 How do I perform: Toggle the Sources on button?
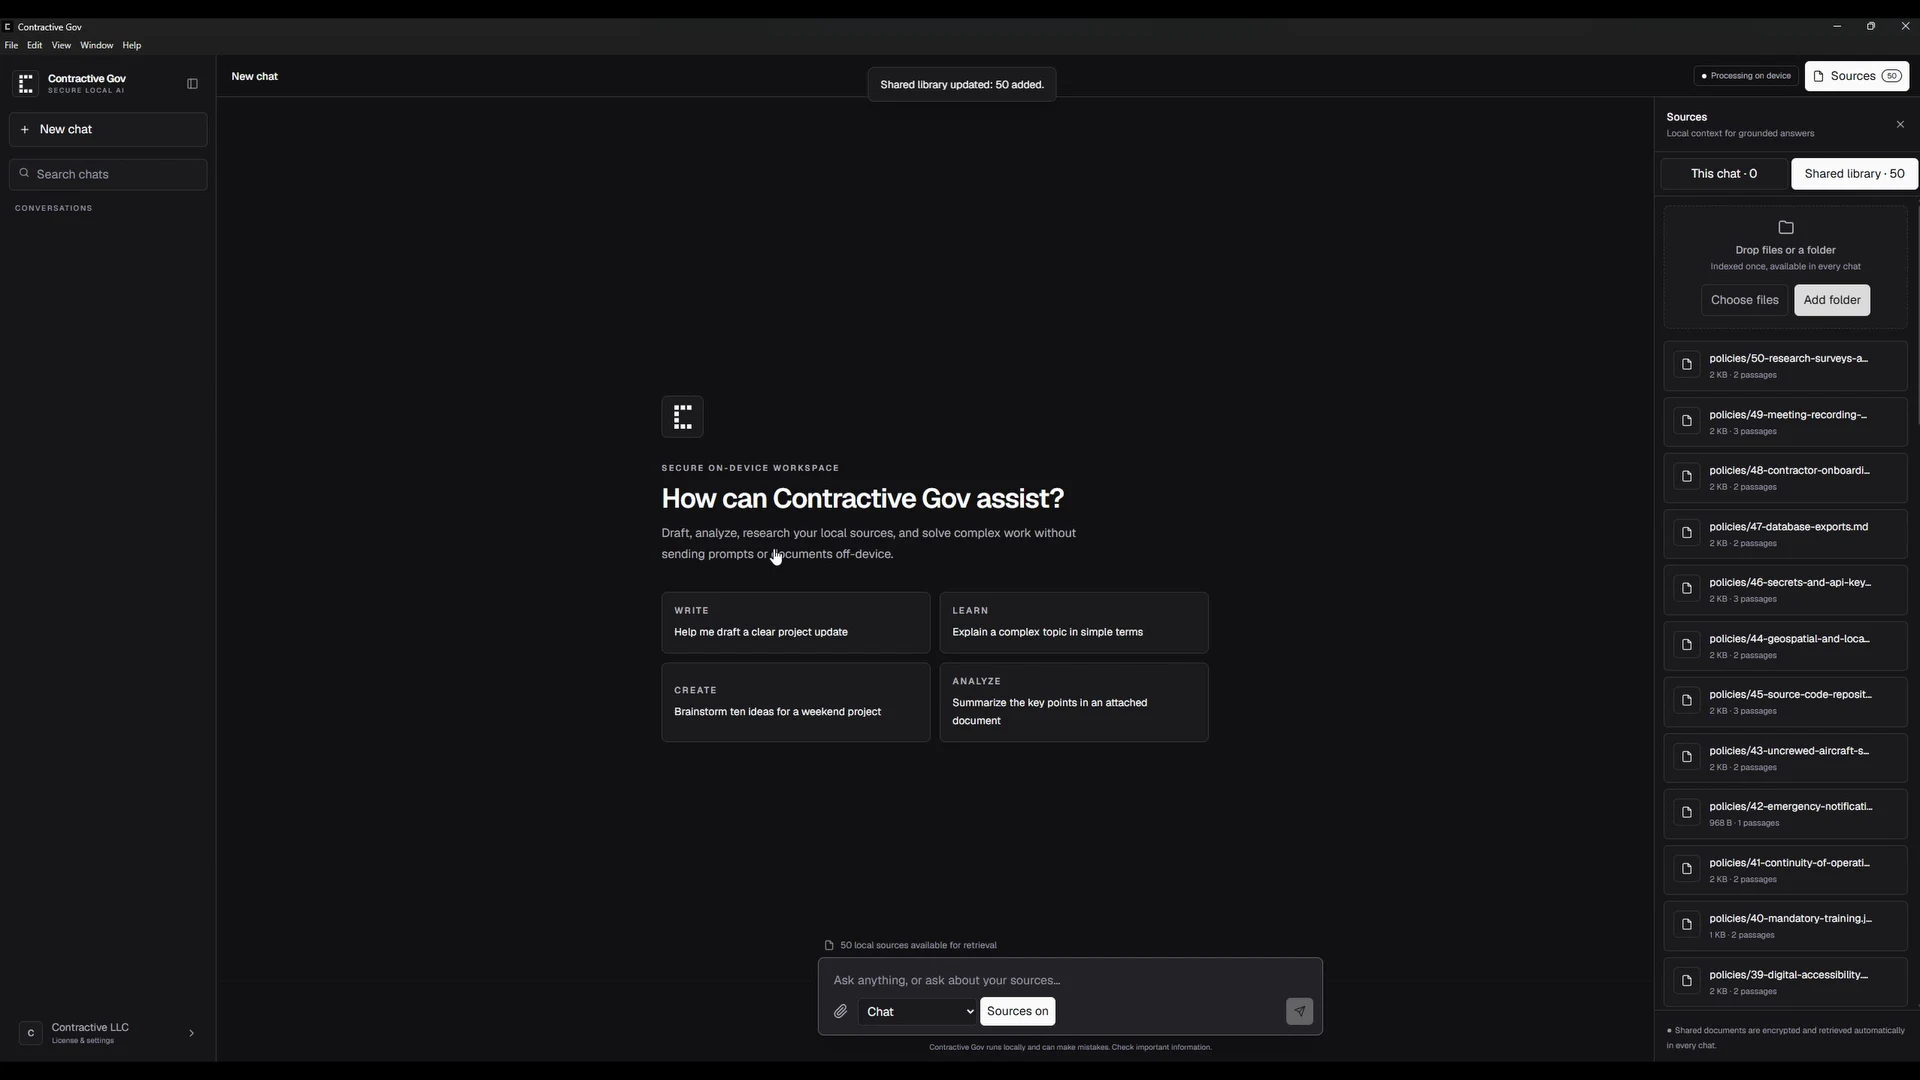tap(1017, 1011)
